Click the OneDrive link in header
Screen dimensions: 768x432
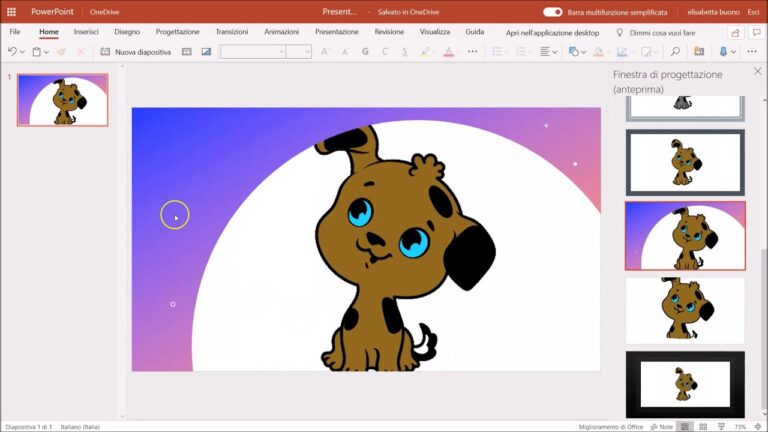pyautogui.click(x=104, y=12)
